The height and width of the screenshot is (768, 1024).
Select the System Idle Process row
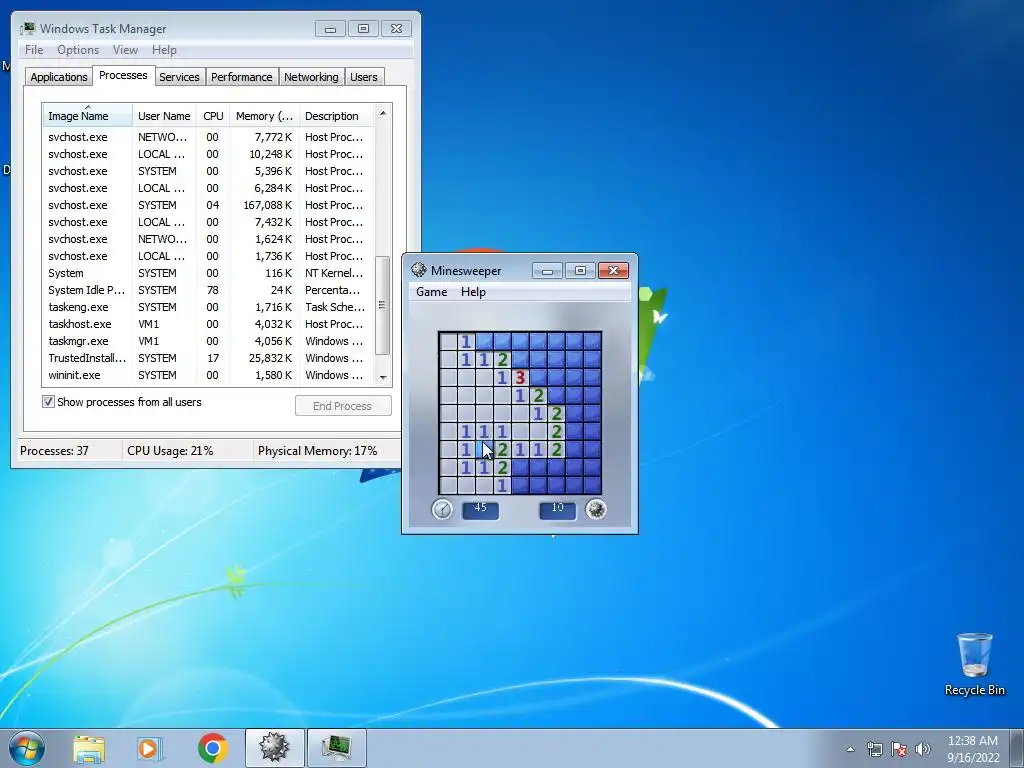[208, 290]
